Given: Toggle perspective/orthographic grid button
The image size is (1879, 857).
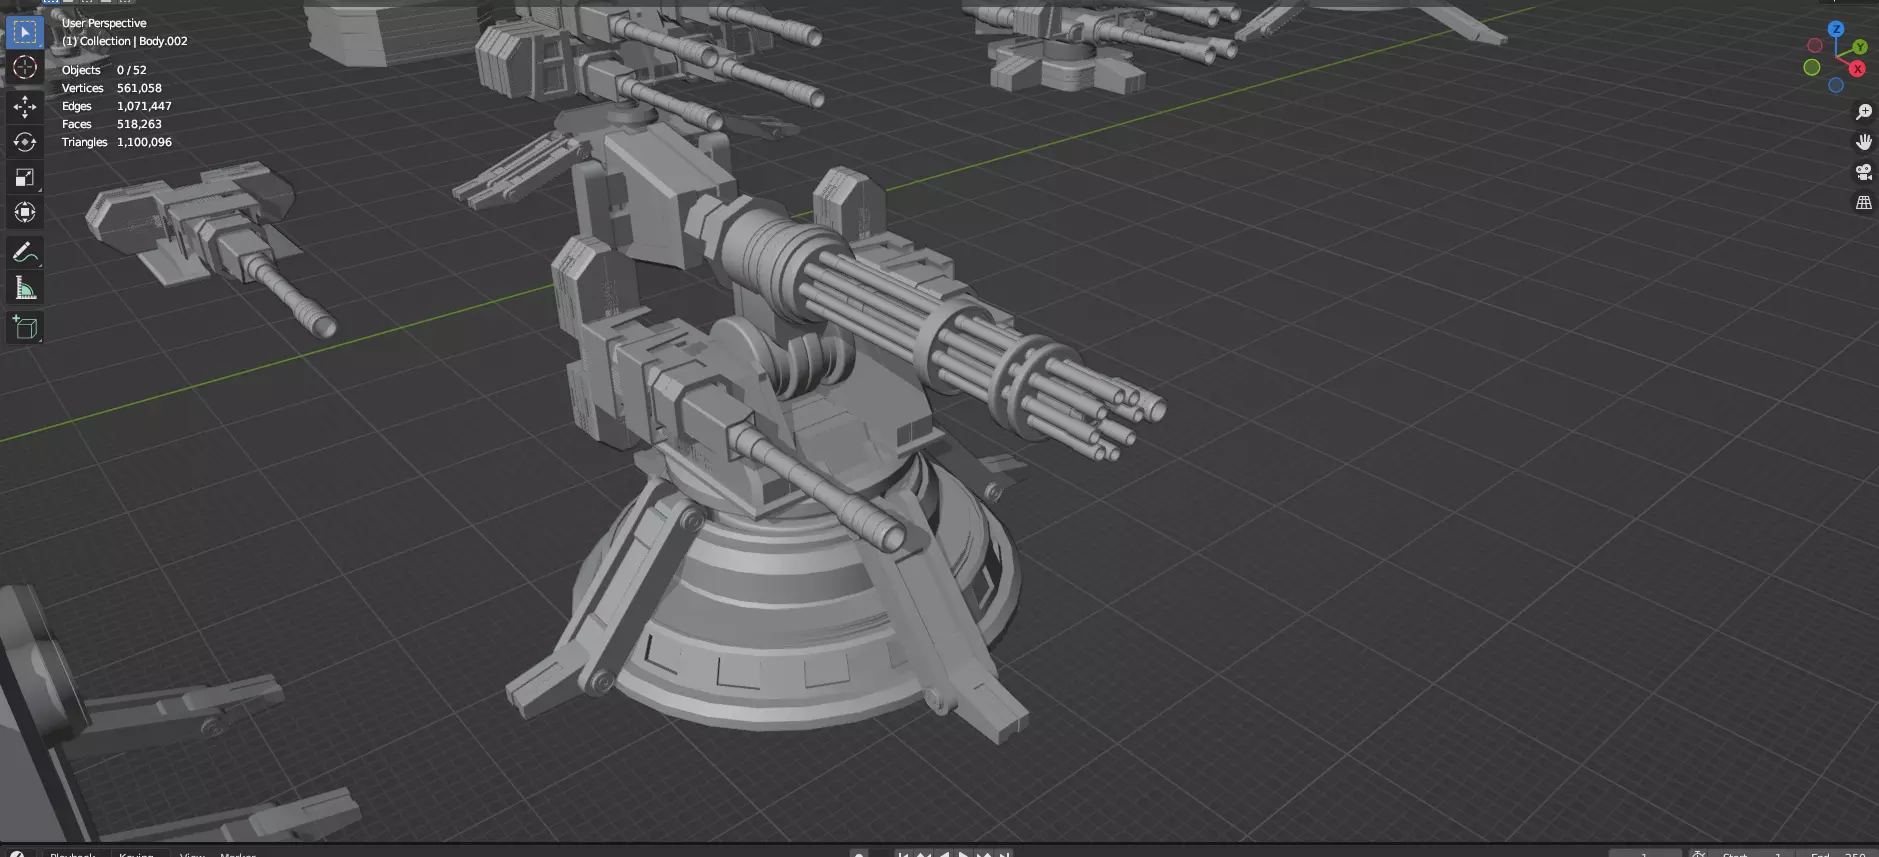Looking at the screenshot, I should [1864, 202].
